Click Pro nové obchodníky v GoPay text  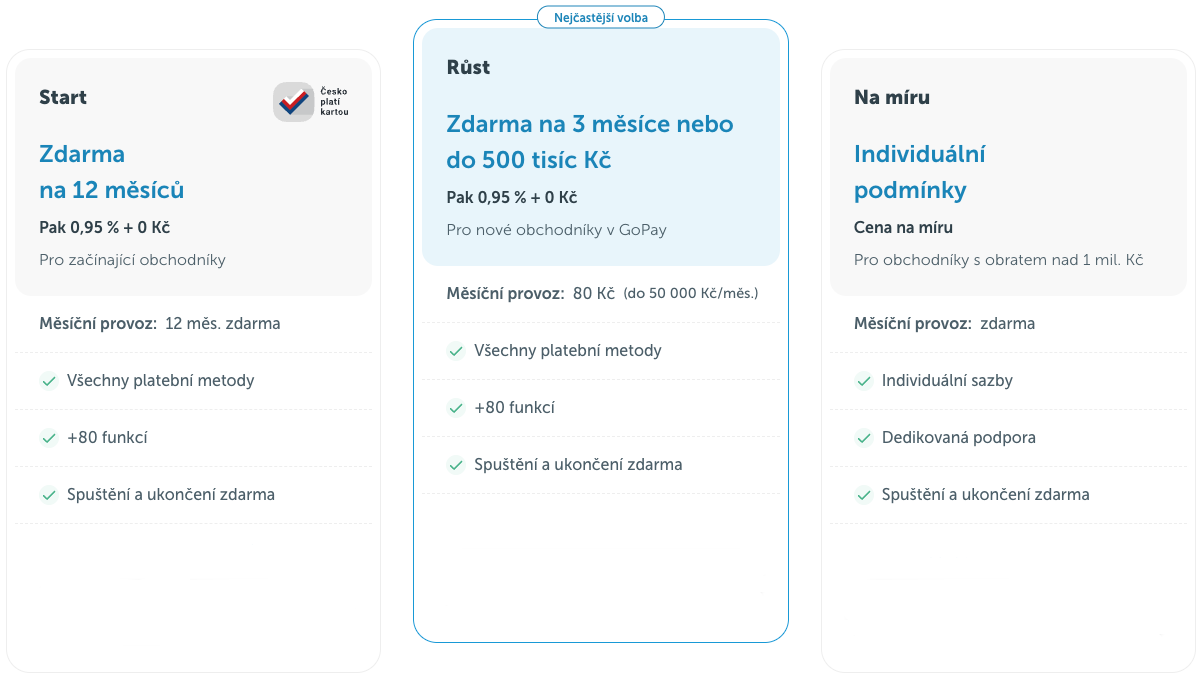[x=556, y=230]
